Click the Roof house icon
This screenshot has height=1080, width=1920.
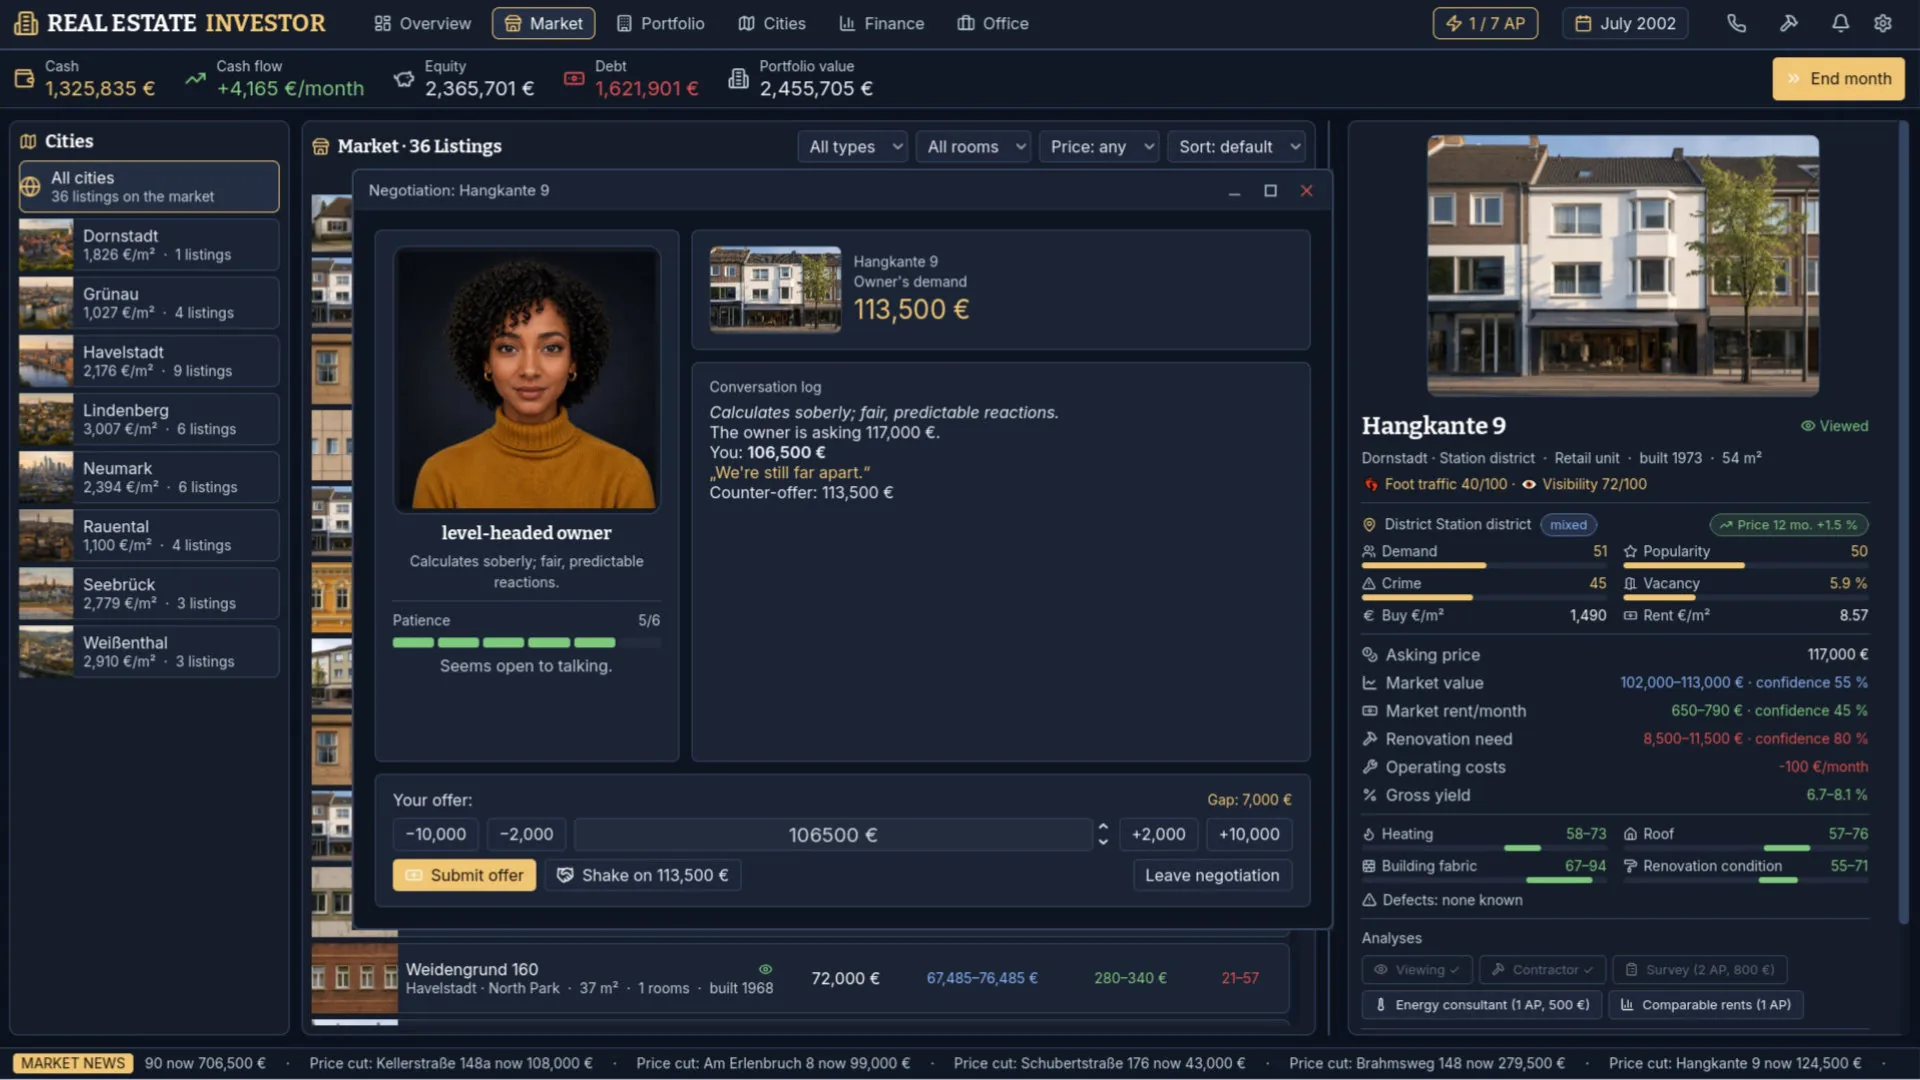point(1630,834)
